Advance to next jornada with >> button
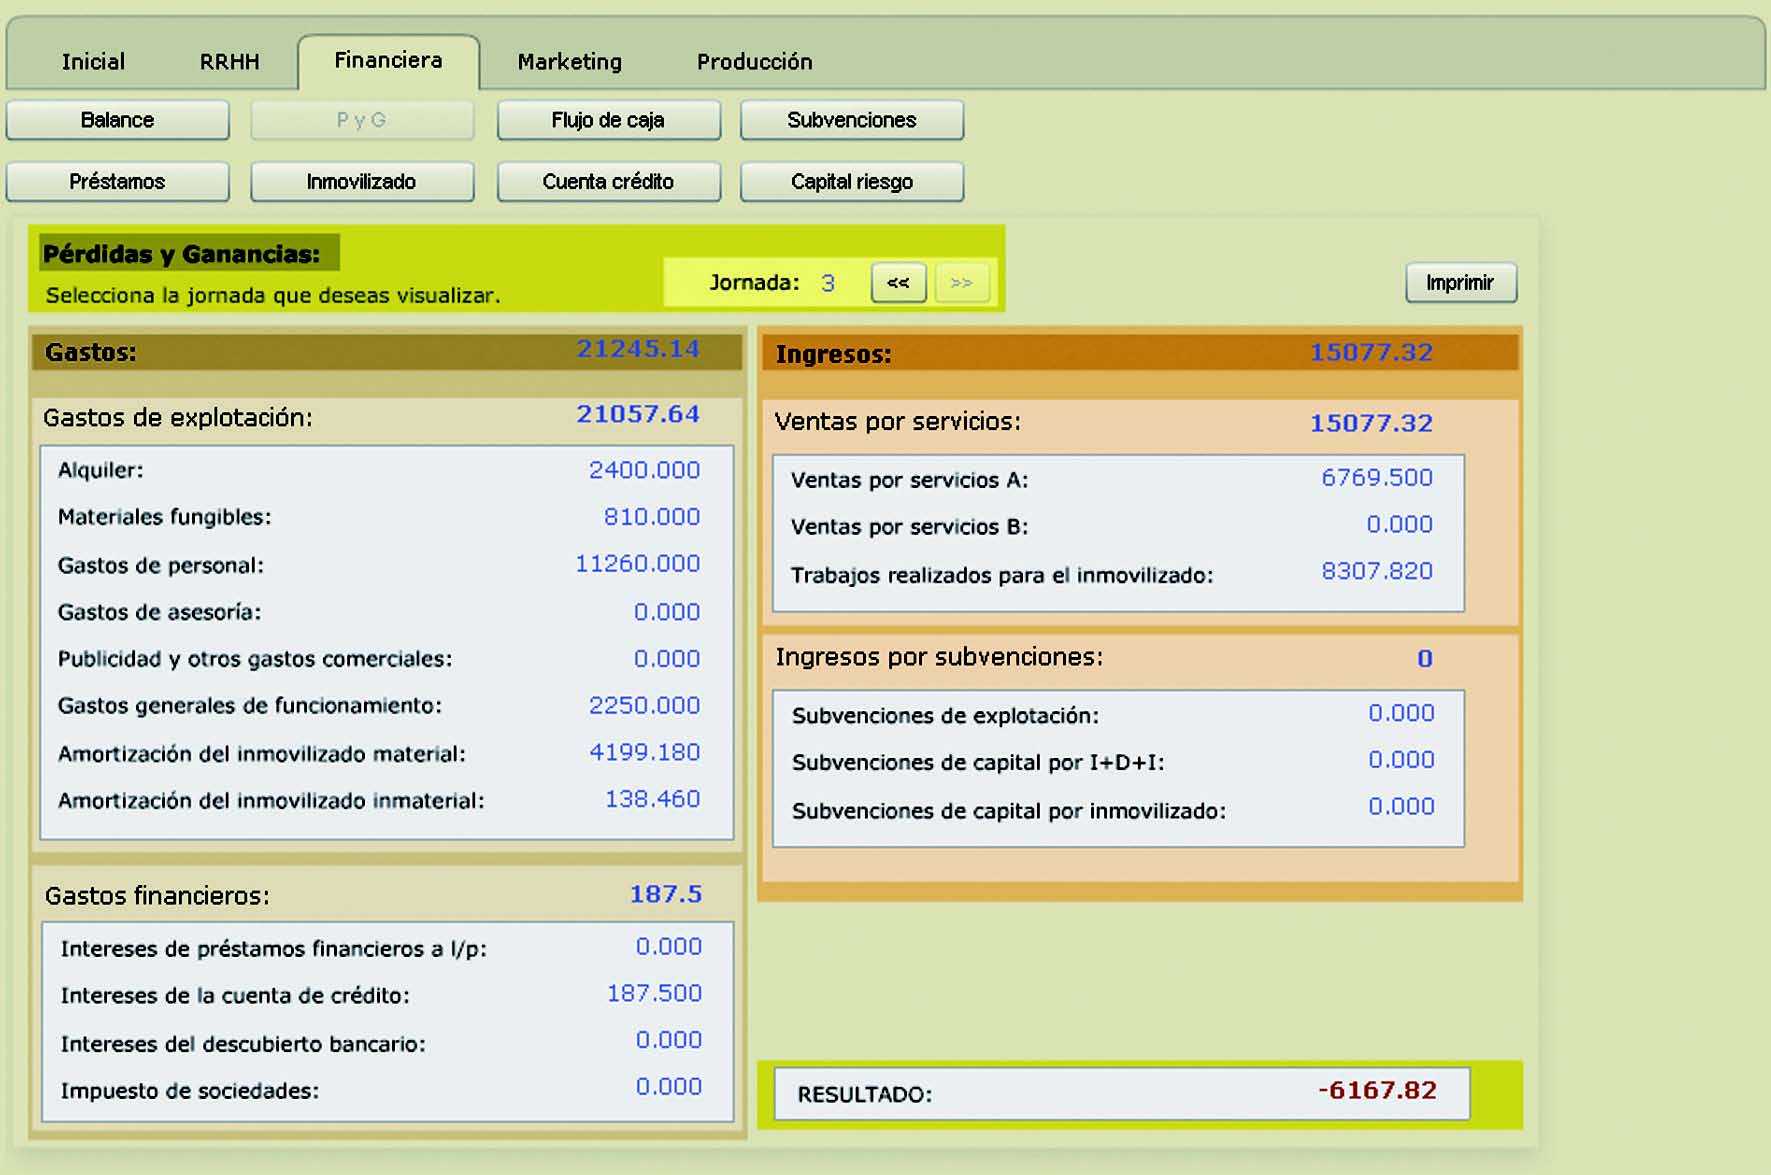The width and height of the screenshot is (1771, 1175). pyautogui.click(x=961, y=283)
